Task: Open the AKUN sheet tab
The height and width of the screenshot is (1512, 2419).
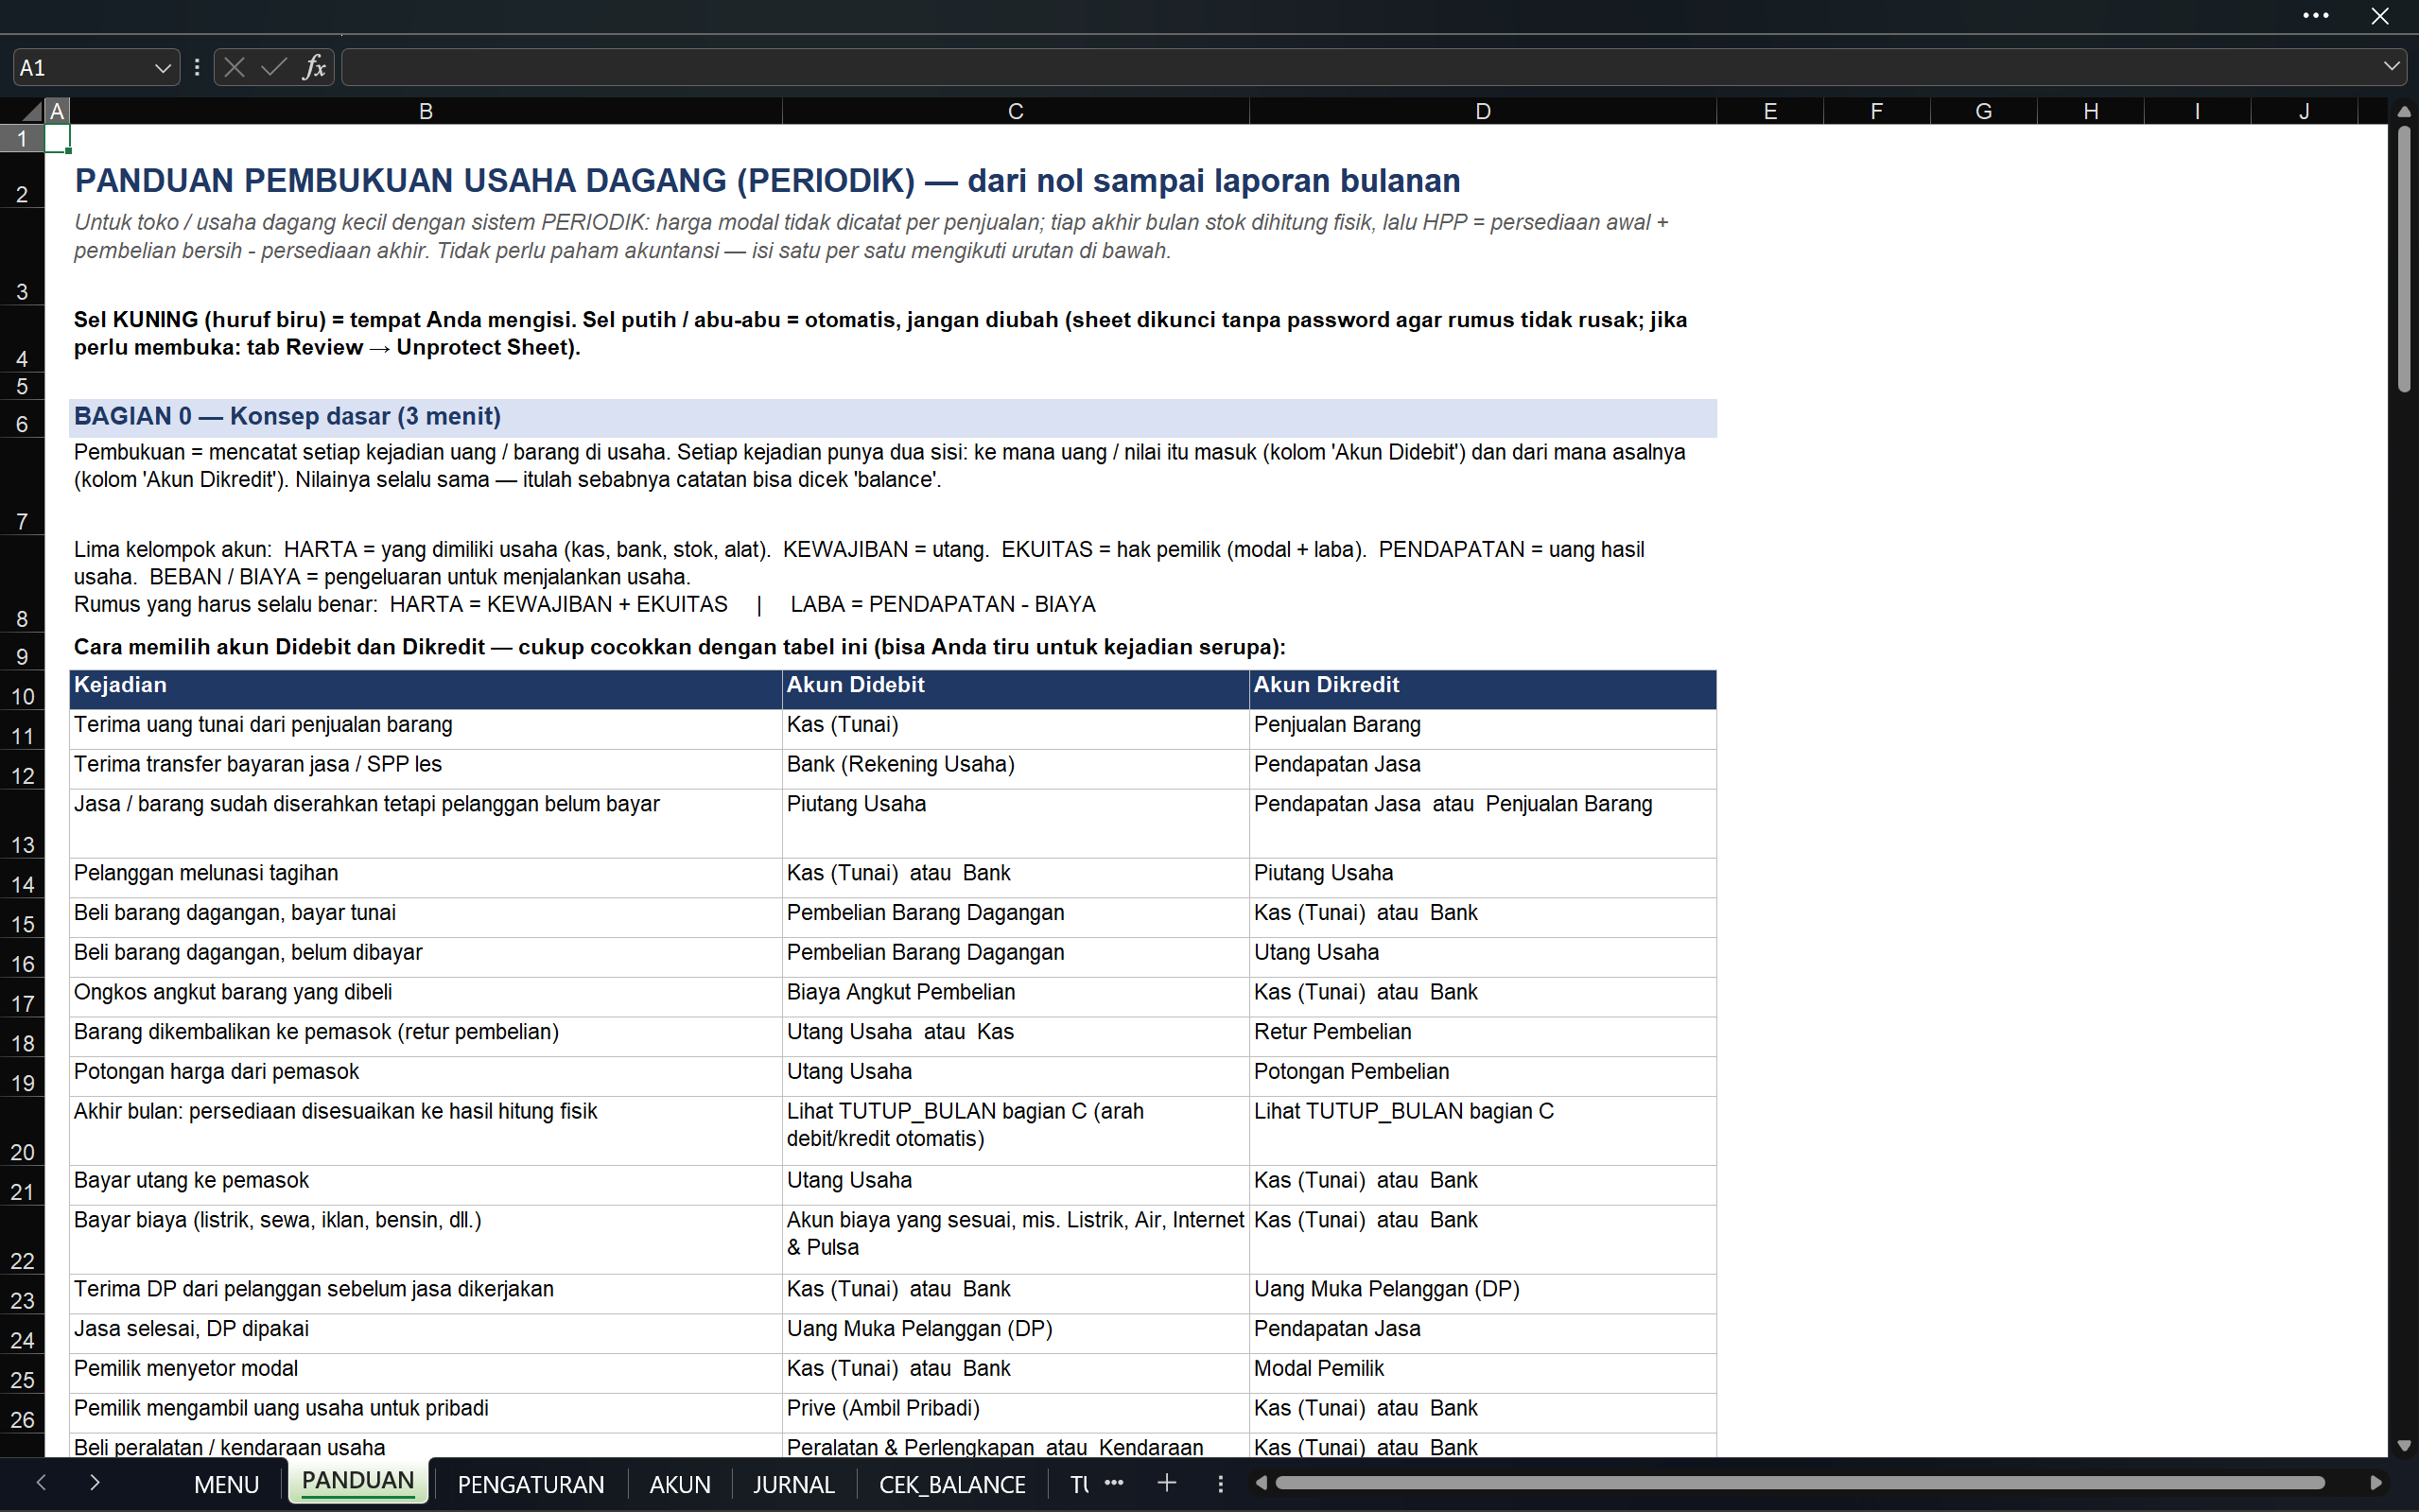Action: point(680,1484)
